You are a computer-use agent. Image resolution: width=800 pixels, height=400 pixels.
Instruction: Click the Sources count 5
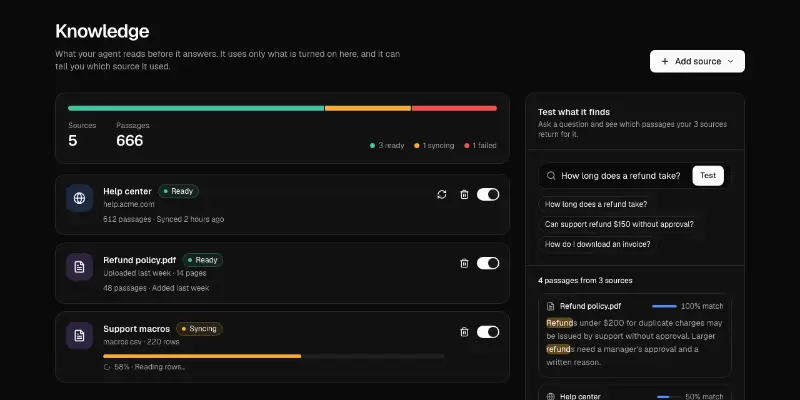pos(72,141)
